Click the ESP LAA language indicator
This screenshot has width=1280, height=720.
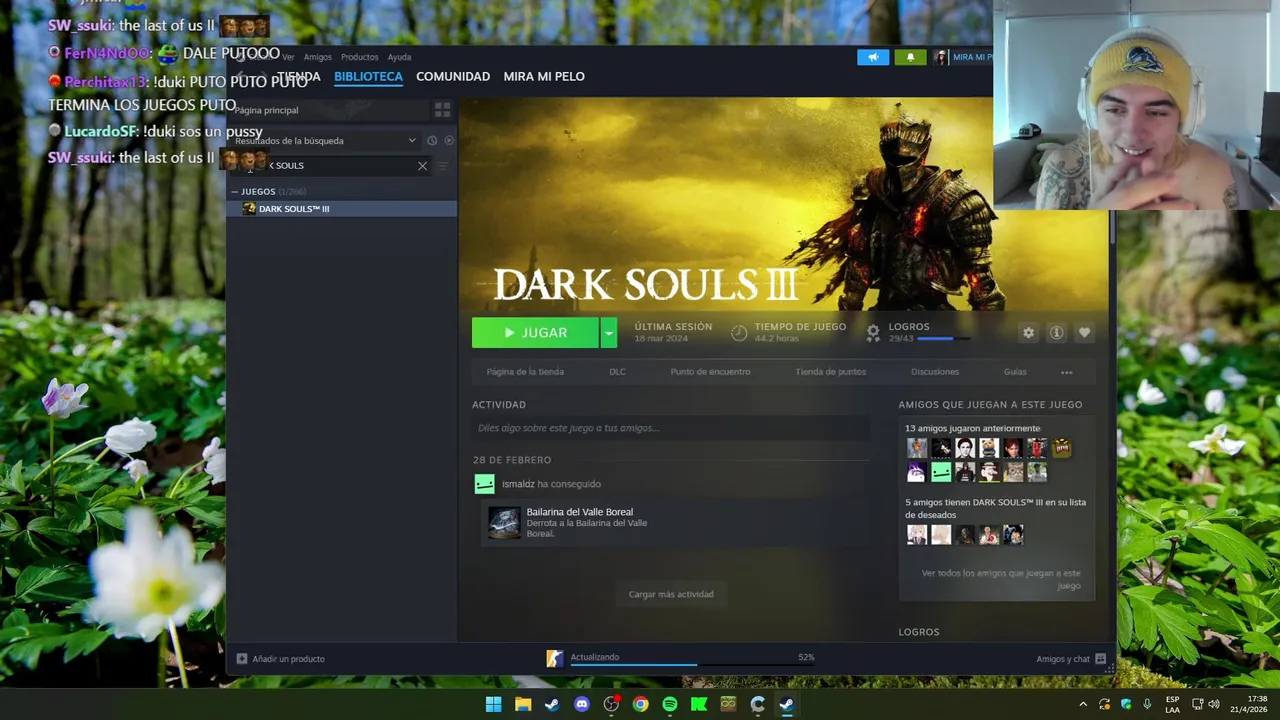pos(1173,704)
